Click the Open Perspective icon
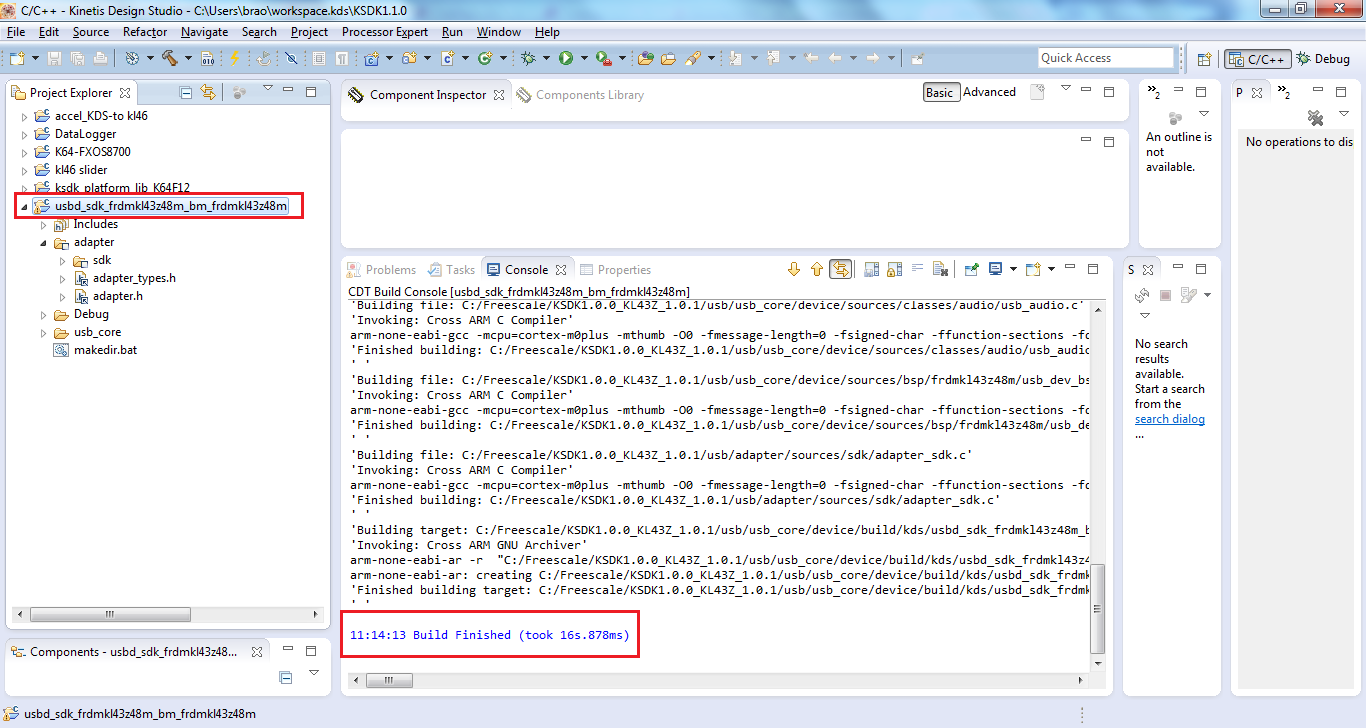This screenshot has width=1366, height=728. pos(1205,59)
